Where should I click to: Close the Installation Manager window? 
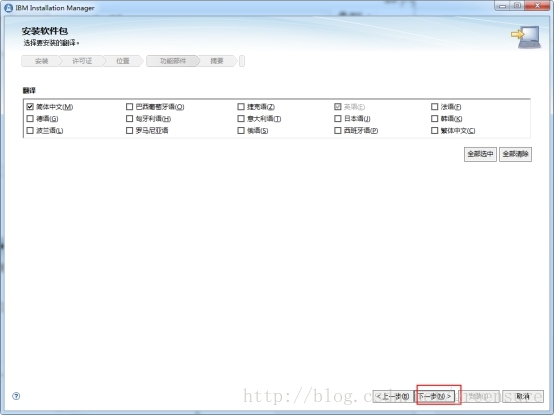coord(537,6)
